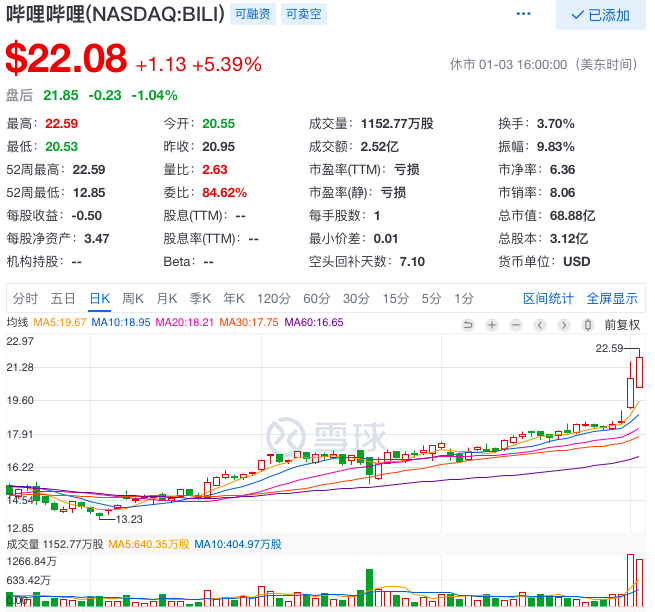Zoom out chart with minus icon
The width and height of the screenshot is (655, 612).
click(x=516, y=325)
